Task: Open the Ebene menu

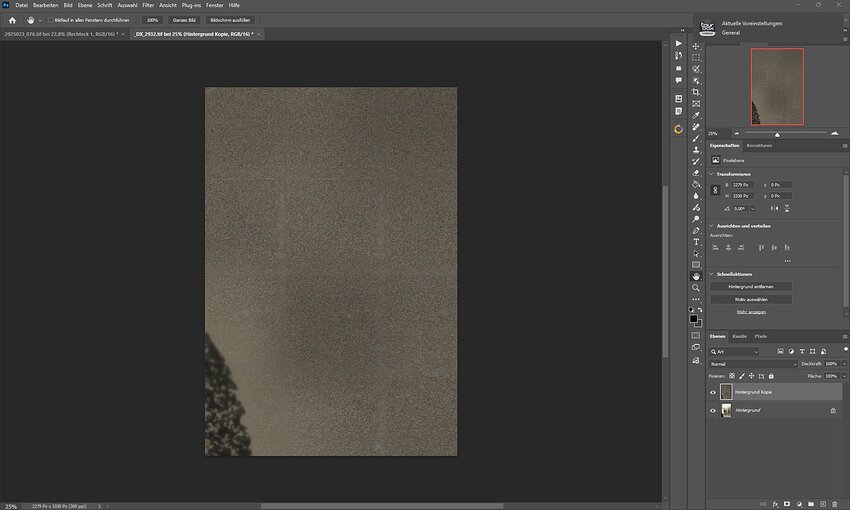Action: pyautogui.click(x=85, y=5)
